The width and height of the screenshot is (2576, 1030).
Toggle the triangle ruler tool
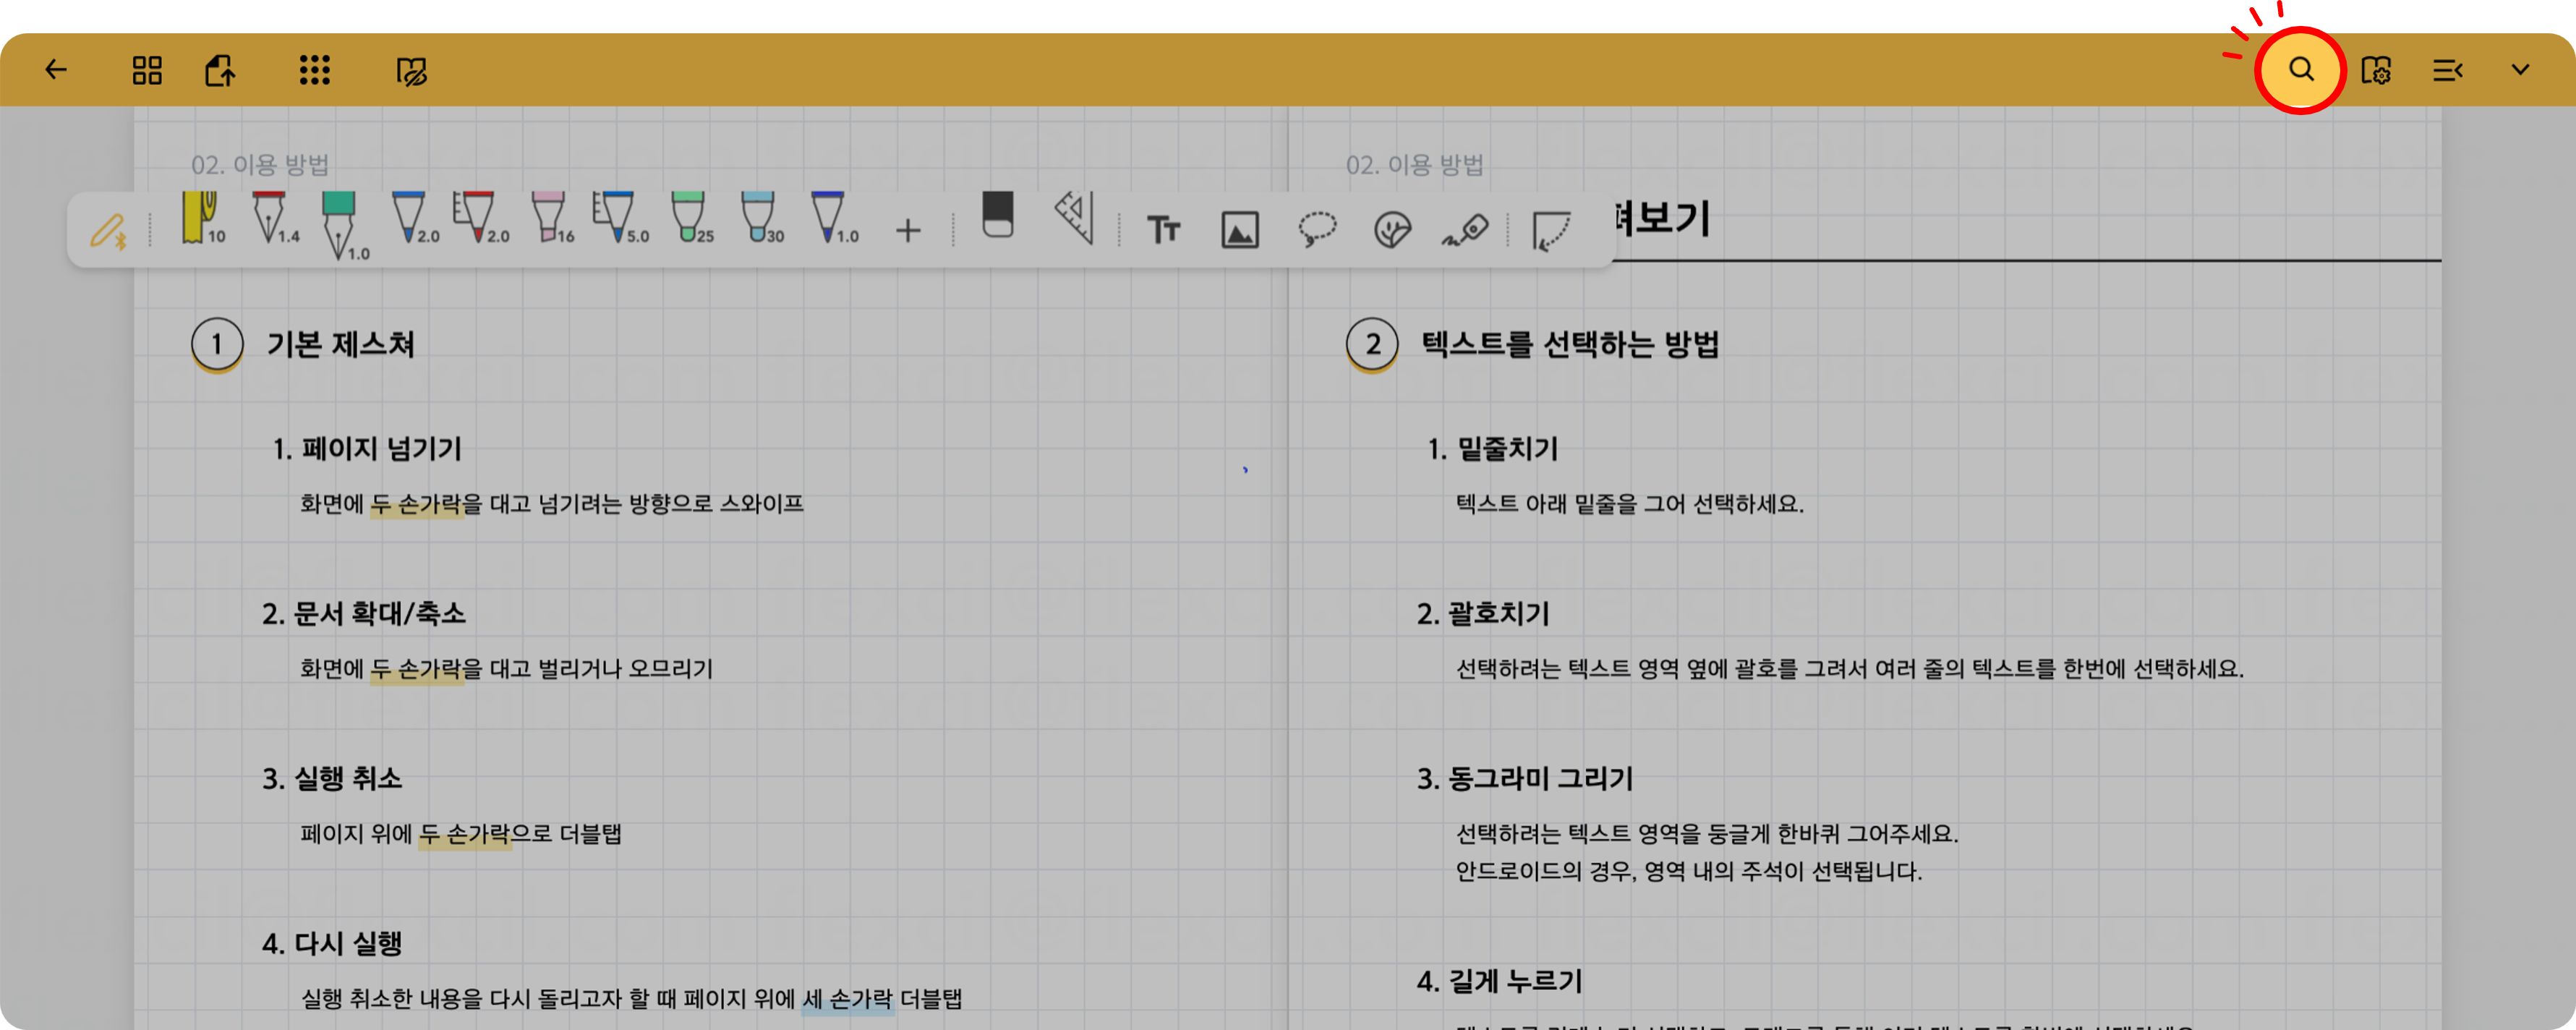[1075, 217]
